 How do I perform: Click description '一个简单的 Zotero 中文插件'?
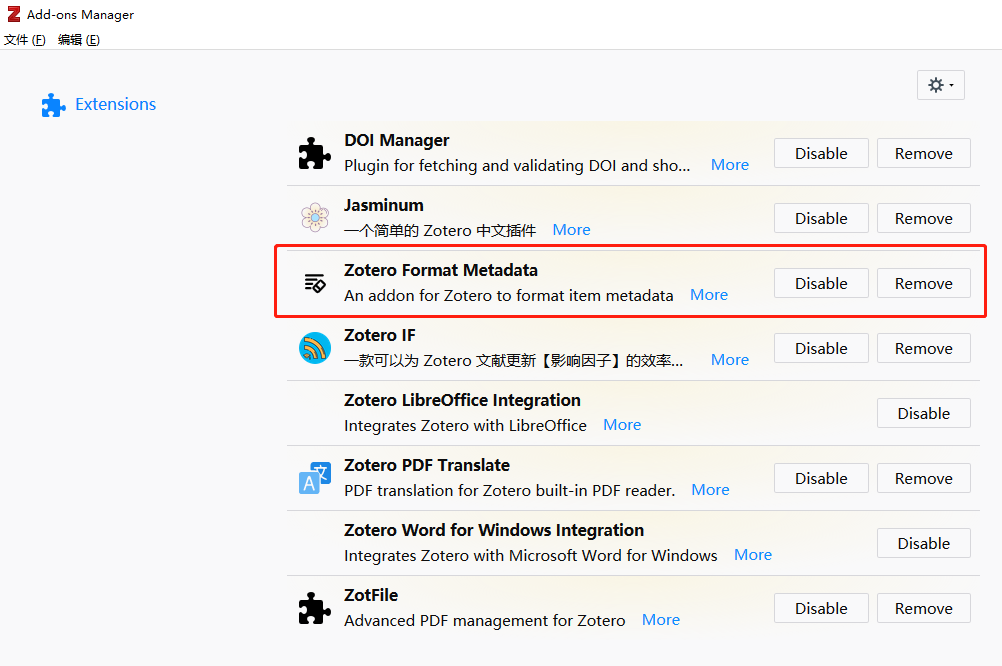pyautogui.click(x=440, y=231)
